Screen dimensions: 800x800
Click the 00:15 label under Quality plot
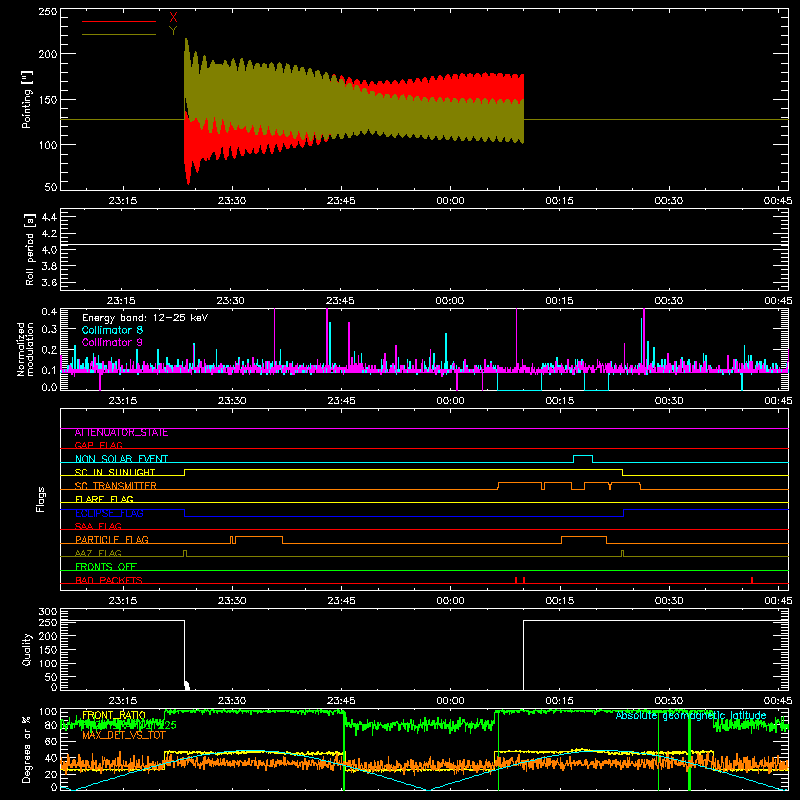560,701
